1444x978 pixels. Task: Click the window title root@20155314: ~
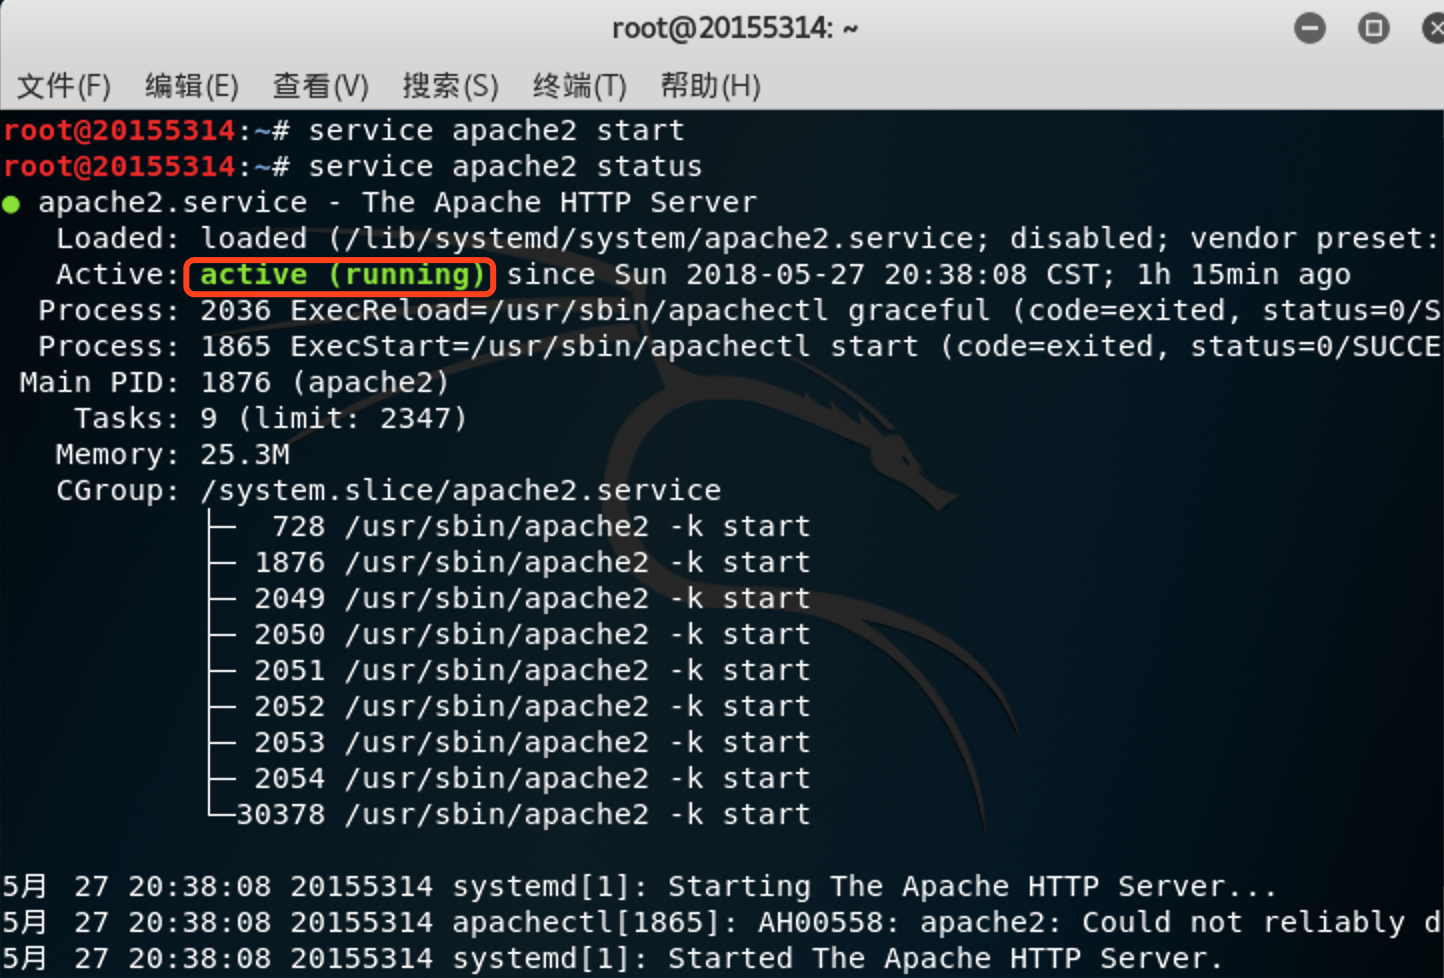coord(735,28)
